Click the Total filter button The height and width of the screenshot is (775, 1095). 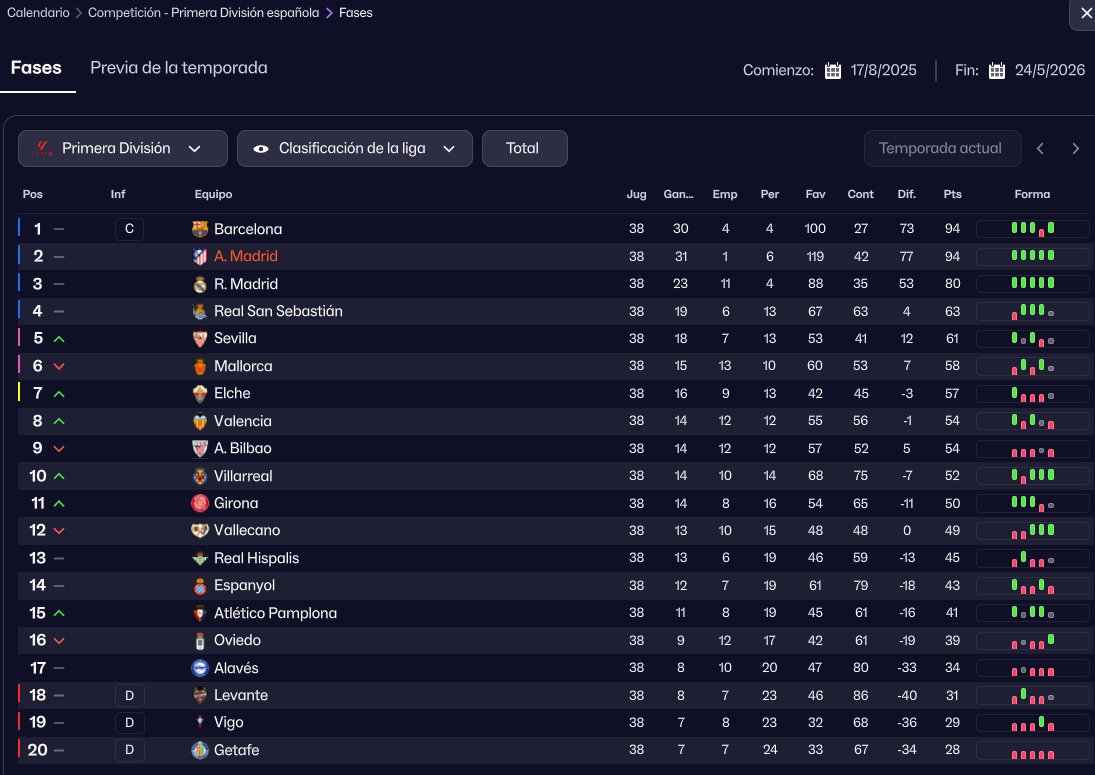(x=523, y=149)
